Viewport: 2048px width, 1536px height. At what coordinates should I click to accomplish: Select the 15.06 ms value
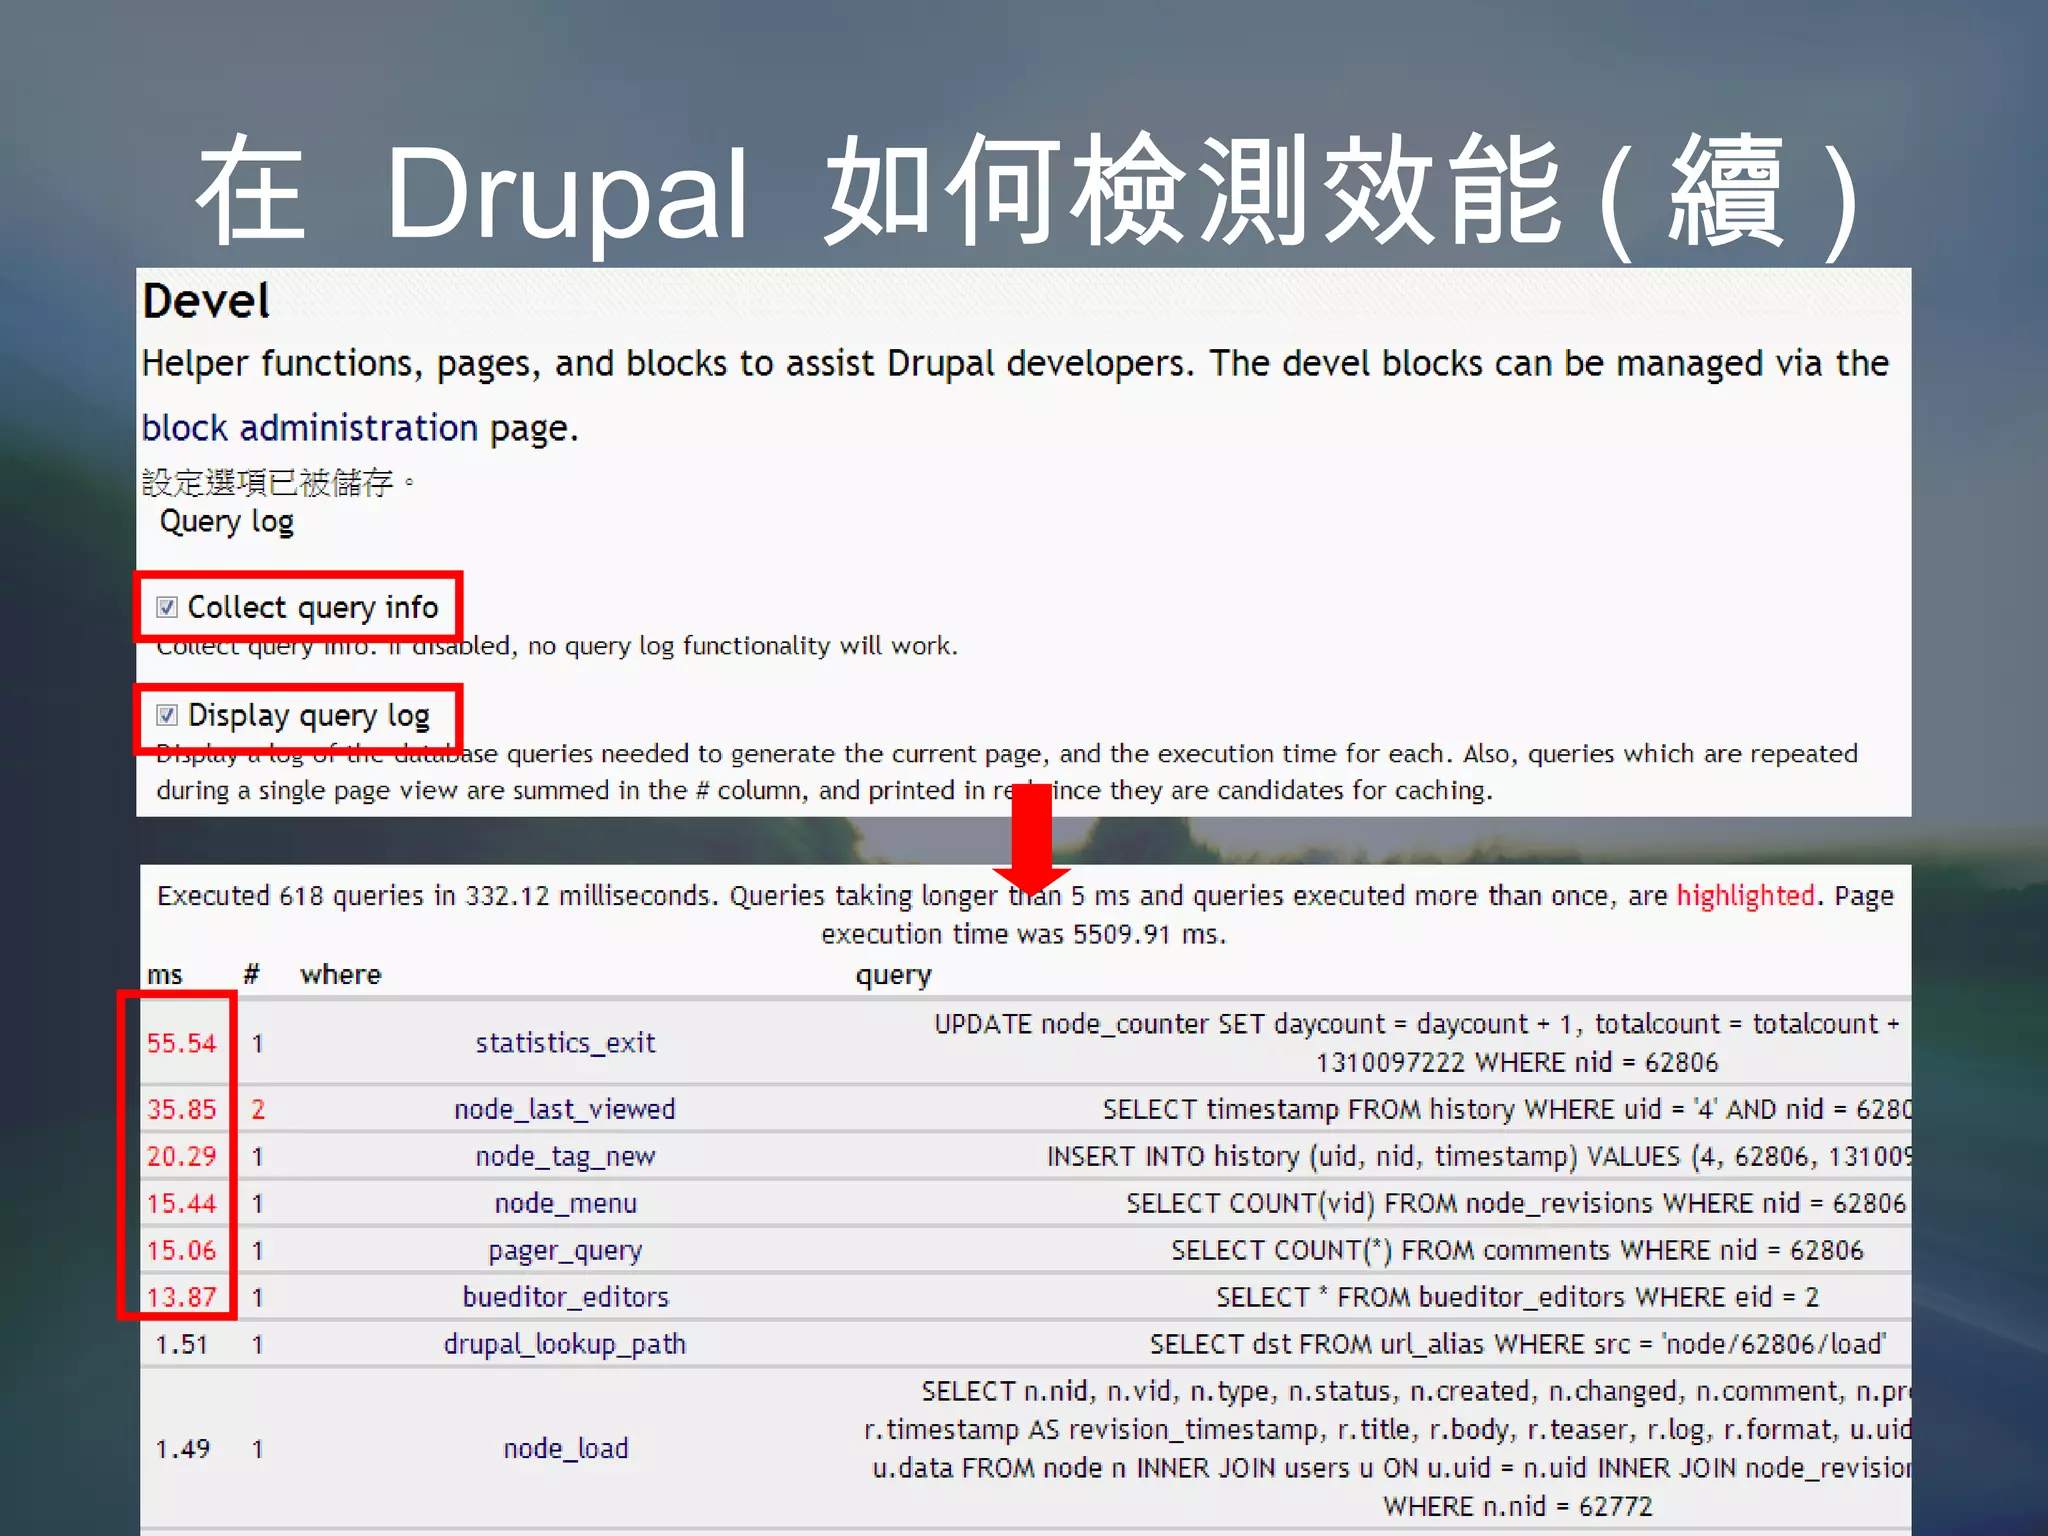click(x=181, y=1250)
